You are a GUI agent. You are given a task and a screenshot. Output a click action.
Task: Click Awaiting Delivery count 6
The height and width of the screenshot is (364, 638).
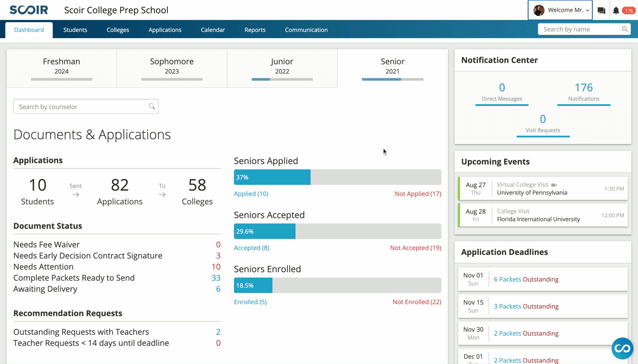(x=218, y=289)
